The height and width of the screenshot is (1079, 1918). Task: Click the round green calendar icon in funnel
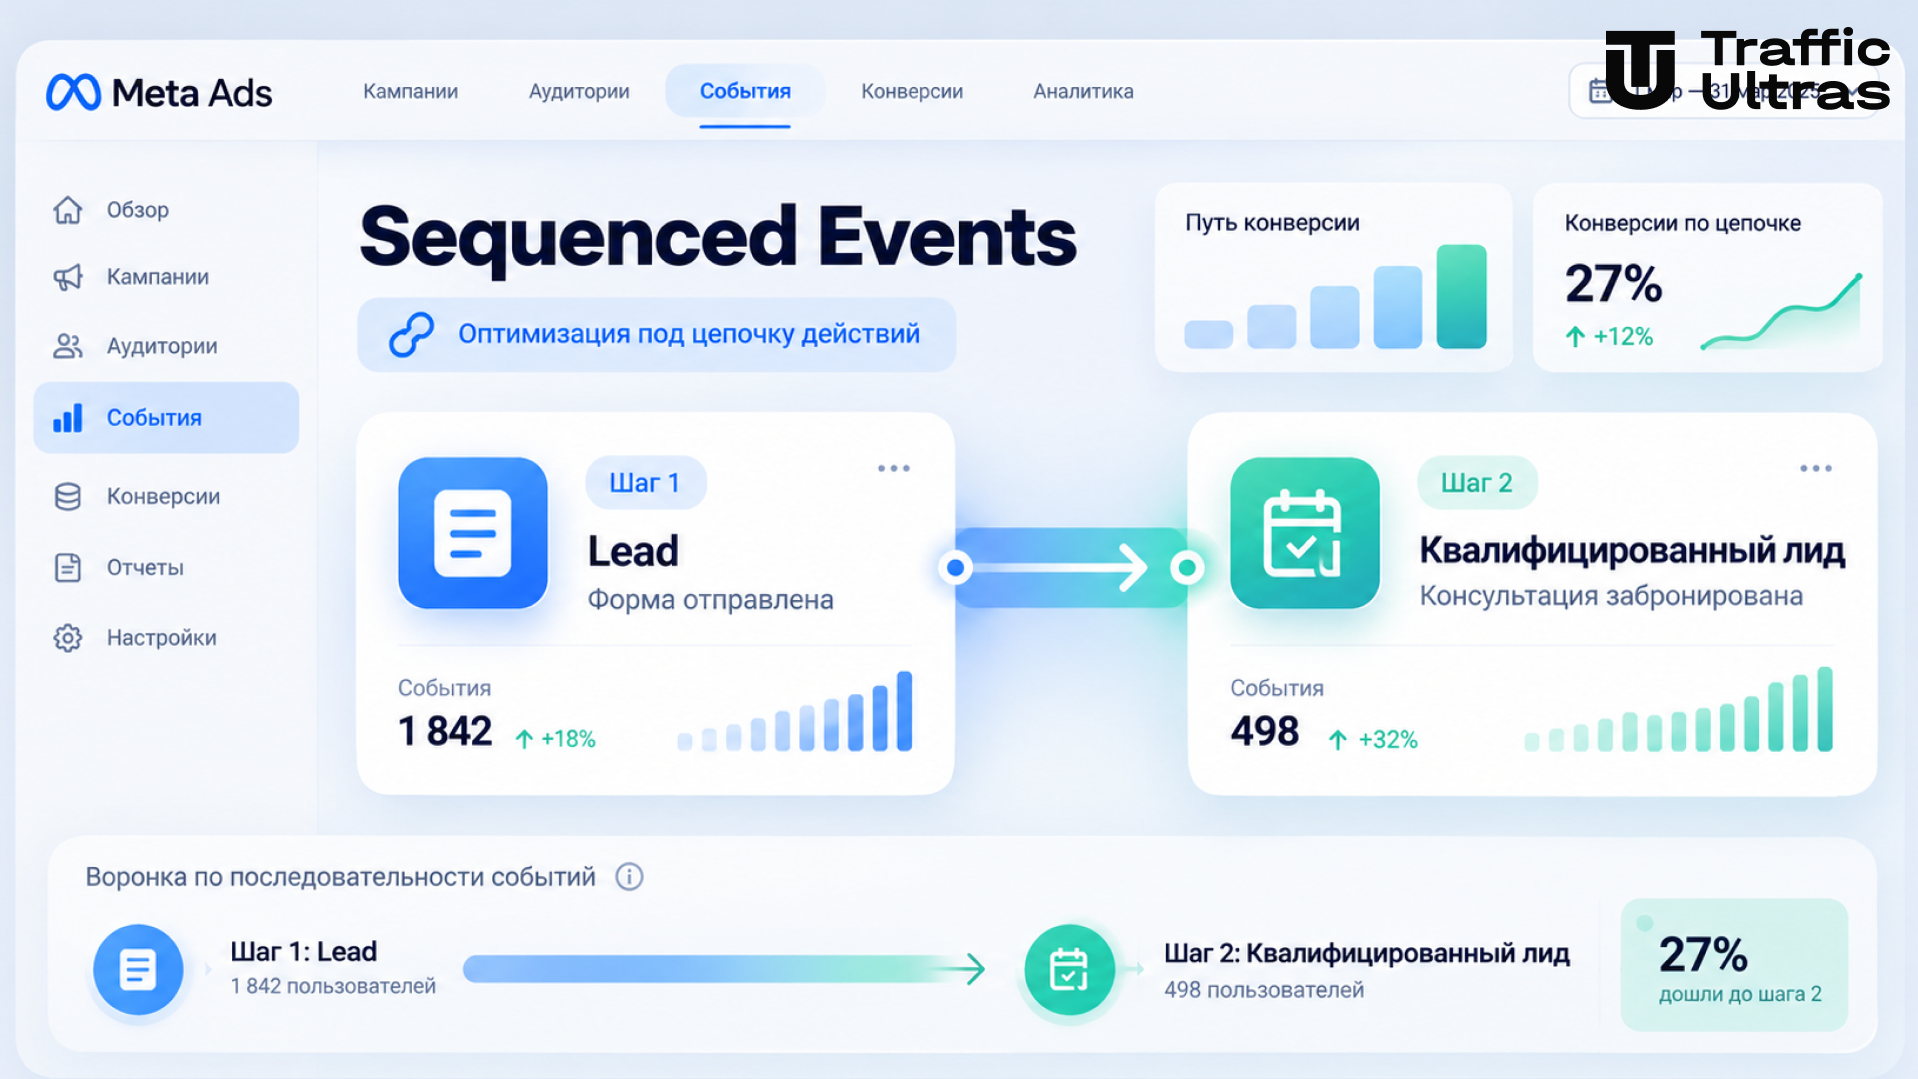click(x=1069, y=969)
